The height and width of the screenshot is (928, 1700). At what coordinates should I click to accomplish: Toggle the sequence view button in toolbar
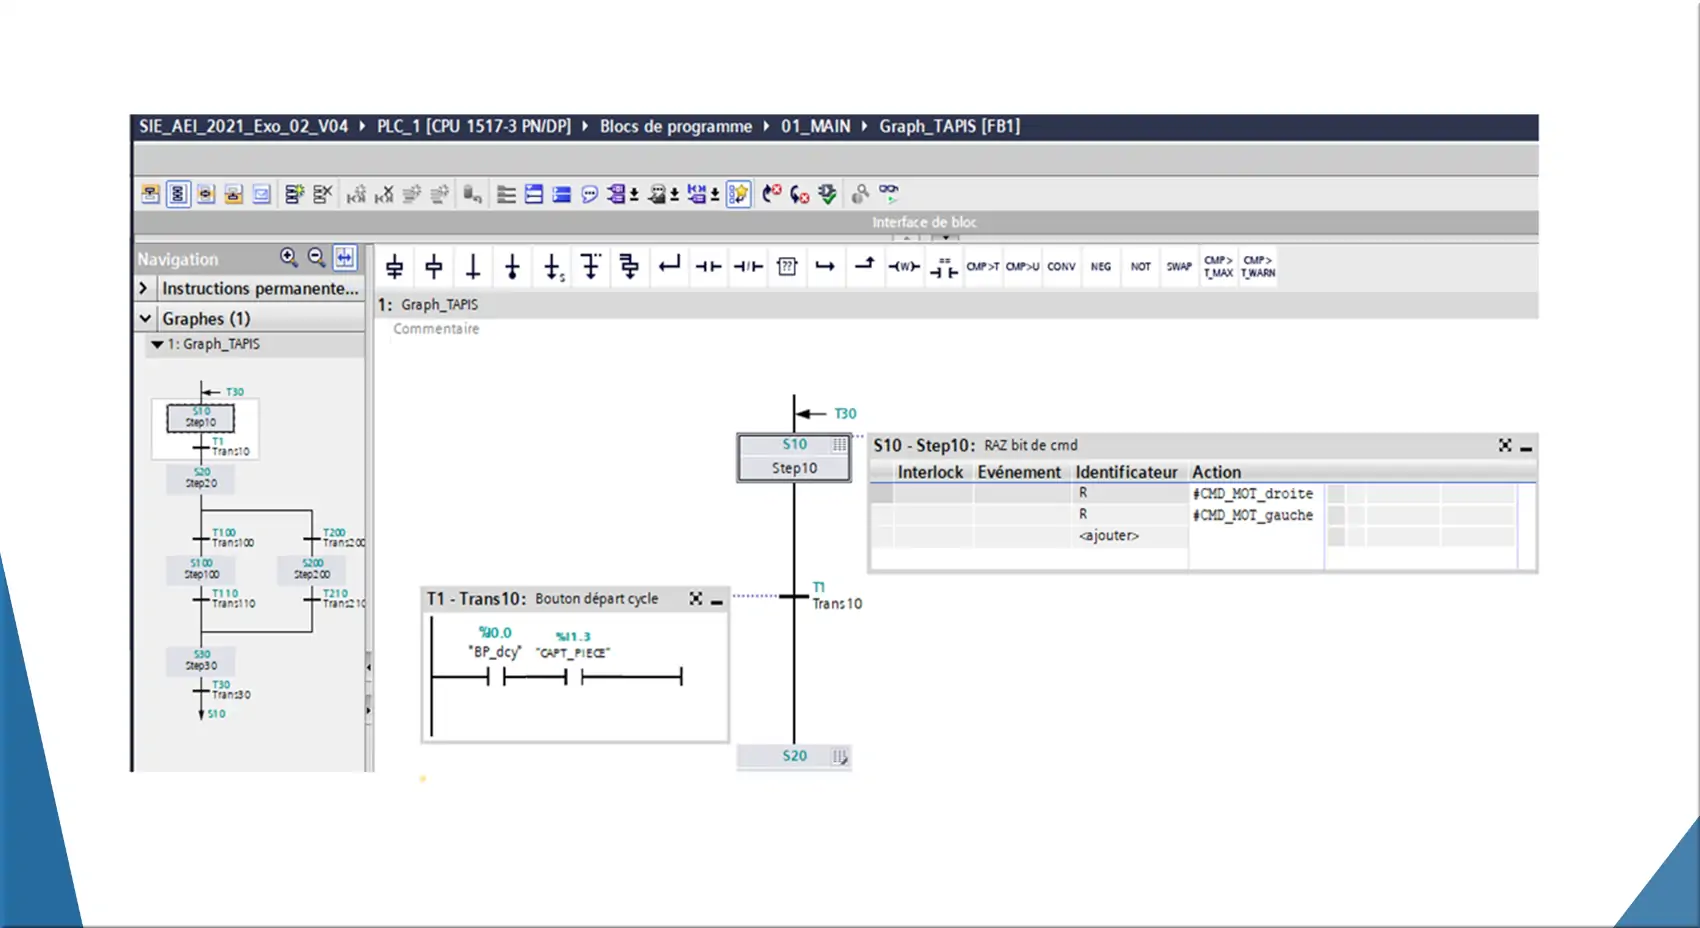coord(178,194)
